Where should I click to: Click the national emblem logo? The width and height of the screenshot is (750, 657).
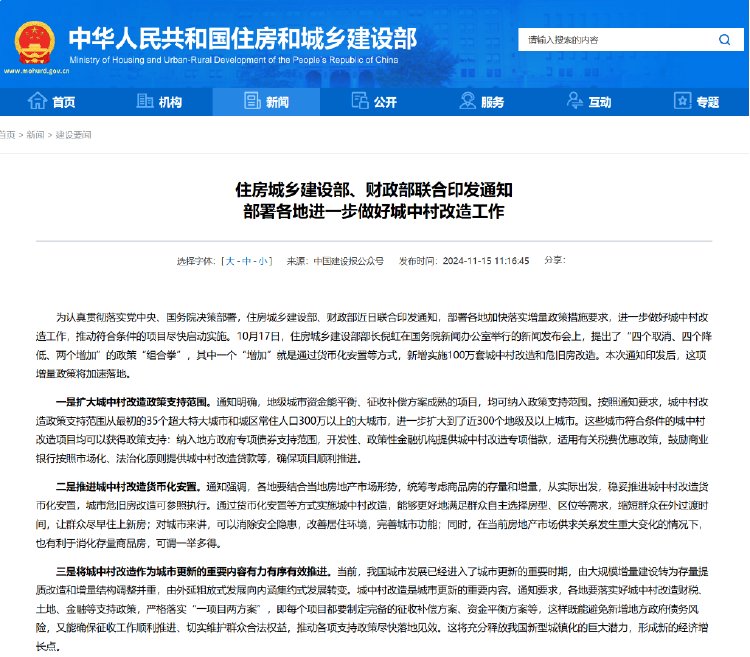(35, 43)
